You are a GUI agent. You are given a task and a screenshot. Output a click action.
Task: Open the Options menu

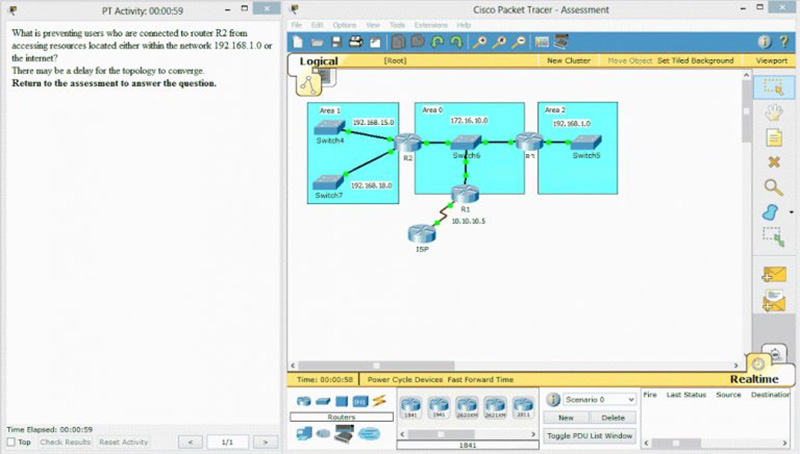point(344,25)
